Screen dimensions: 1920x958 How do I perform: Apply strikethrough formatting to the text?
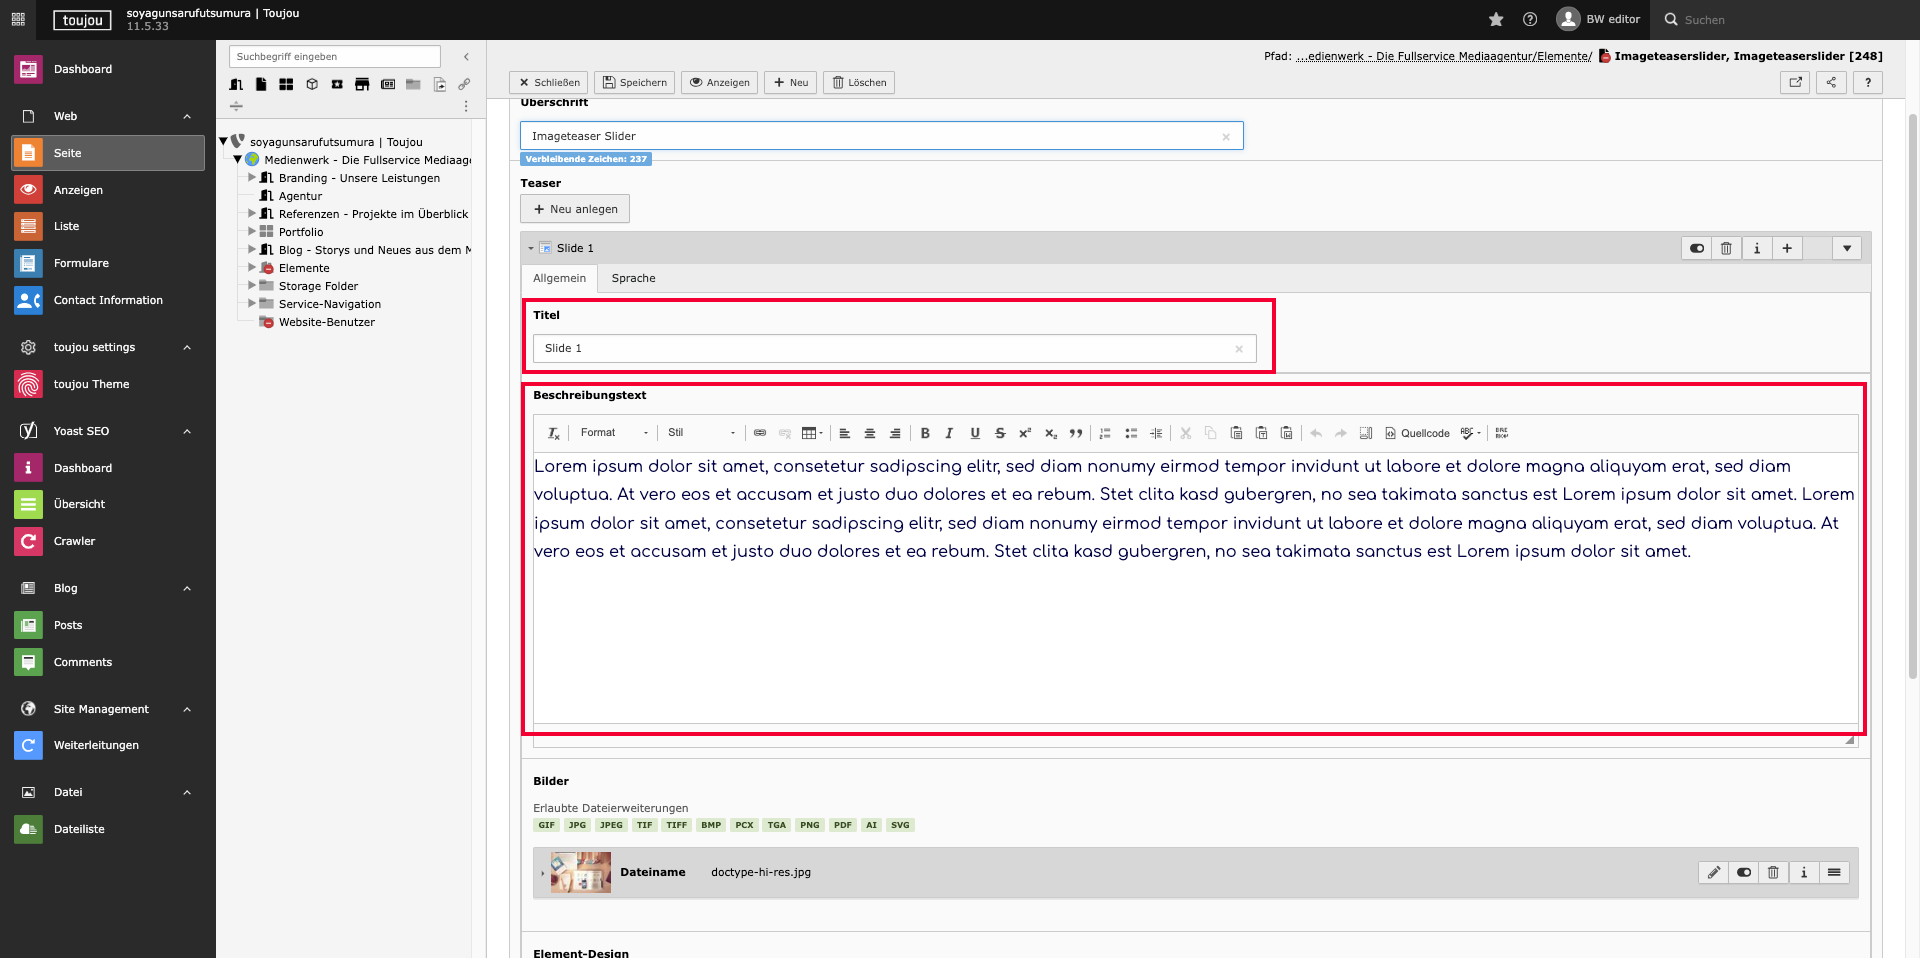pyautogui.click(x=1000, y=433)
